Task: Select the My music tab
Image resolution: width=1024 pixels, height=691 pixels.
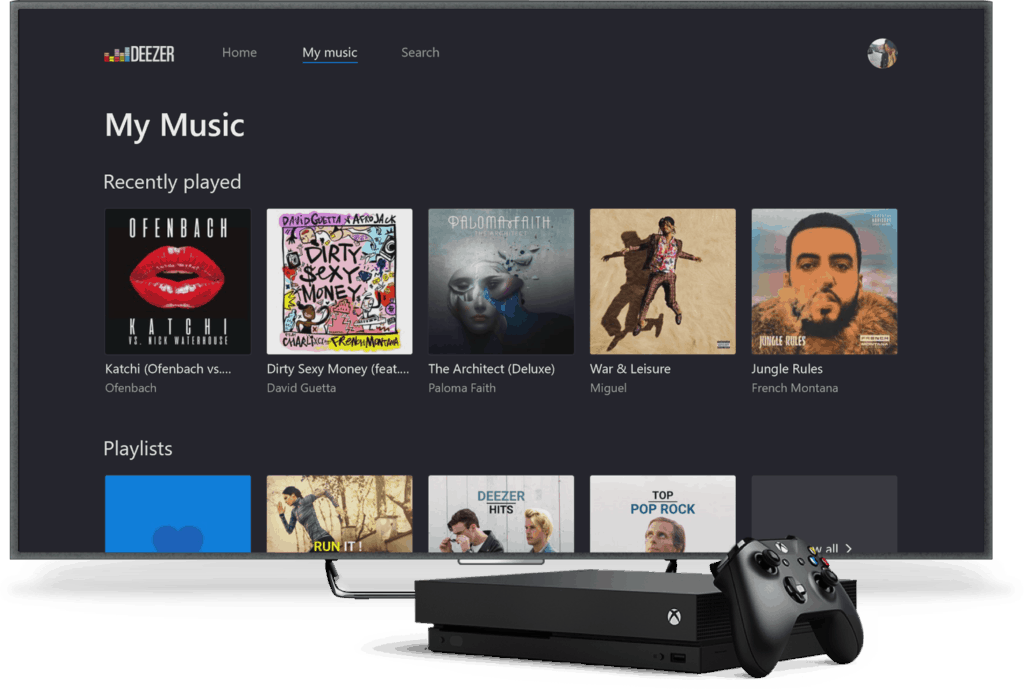Action: [329, 53]
